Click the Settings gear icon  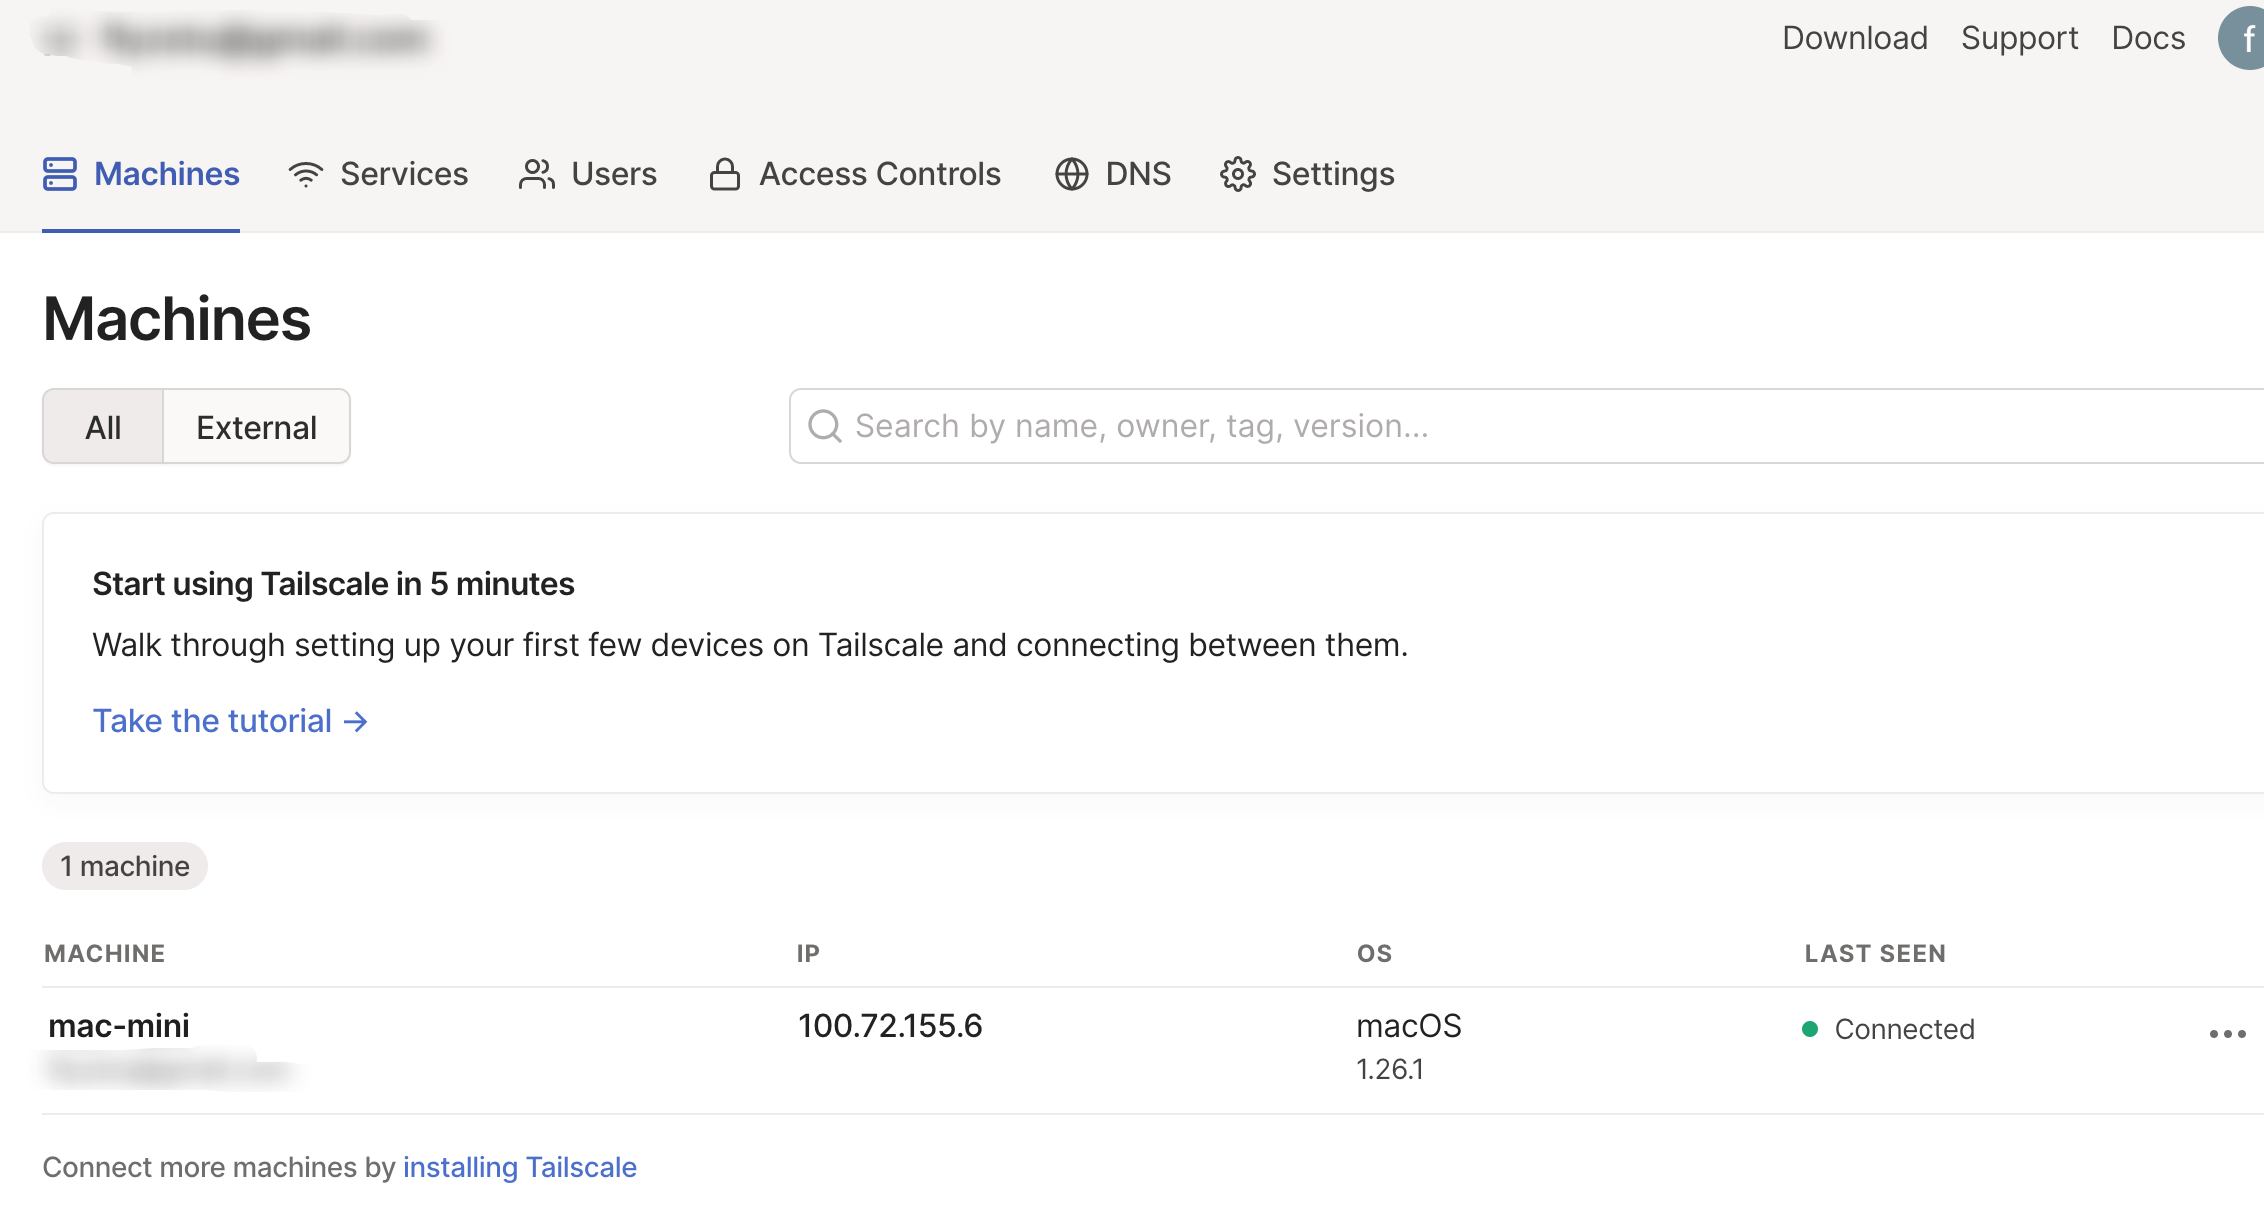(x=1238, y=174)
